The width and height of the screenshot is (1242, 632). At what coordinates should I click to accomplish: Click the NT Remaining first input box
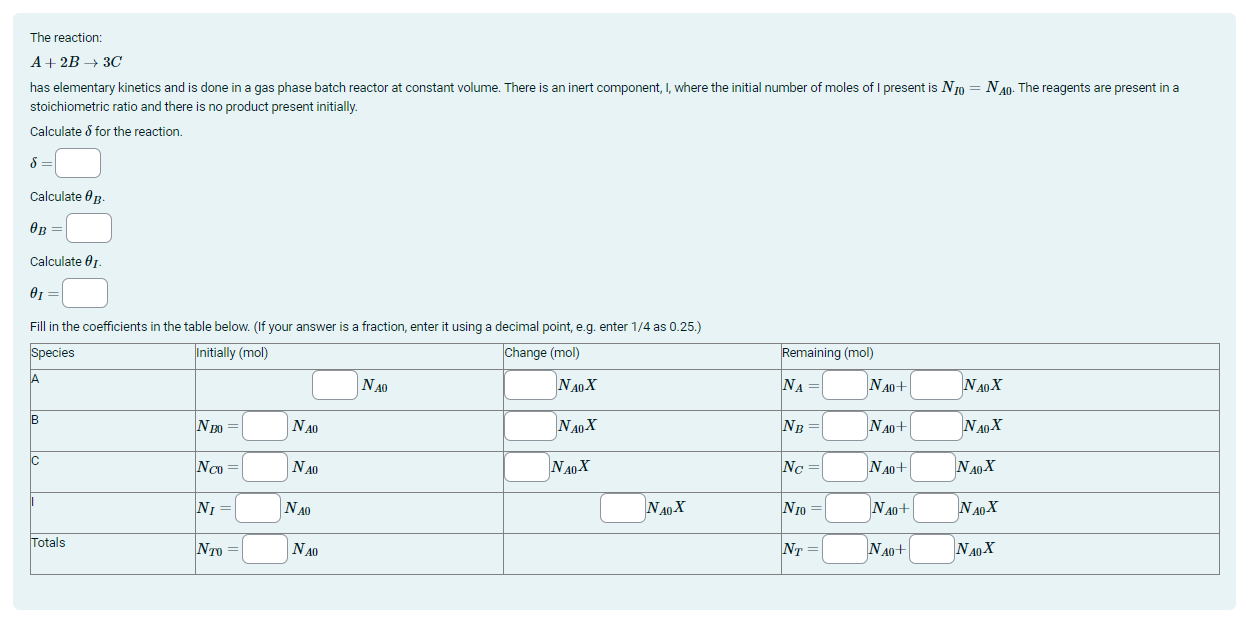[843, 548]
